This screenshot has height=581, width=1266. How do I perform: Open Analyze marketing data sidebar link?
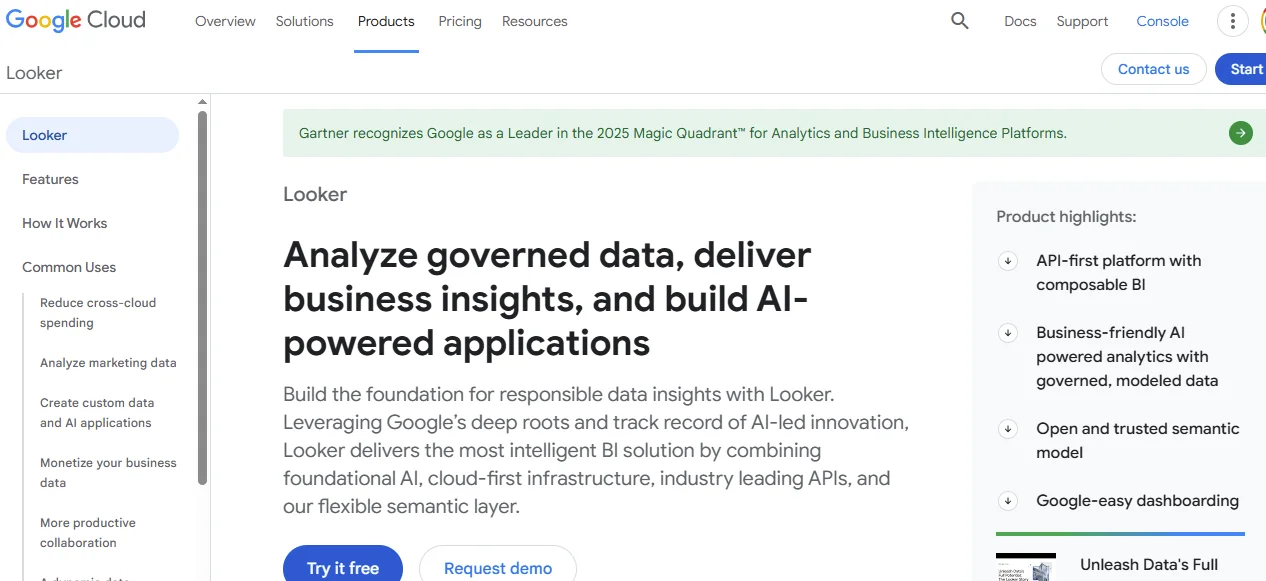click(108, 363)
